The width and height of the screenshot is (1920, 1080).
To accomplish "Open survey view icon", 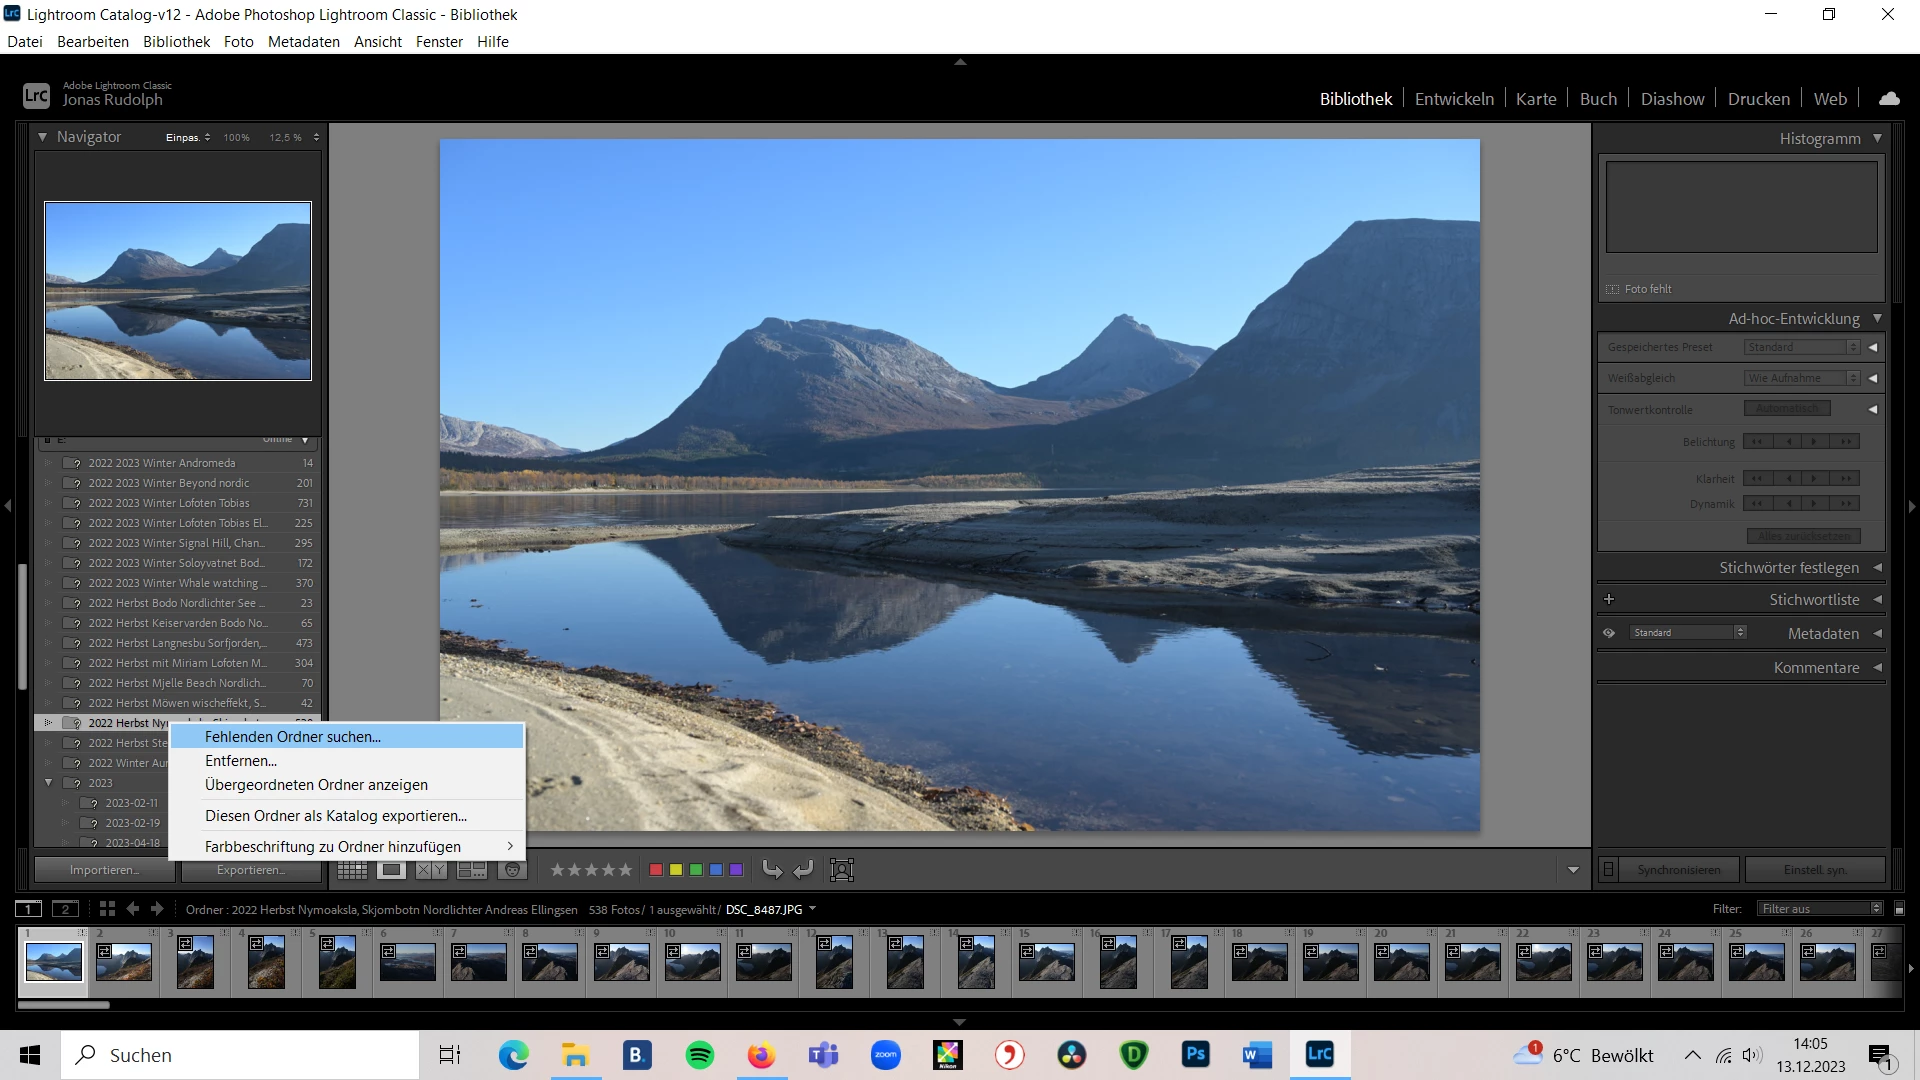I will pyautogui.click(x=471, y=870).
